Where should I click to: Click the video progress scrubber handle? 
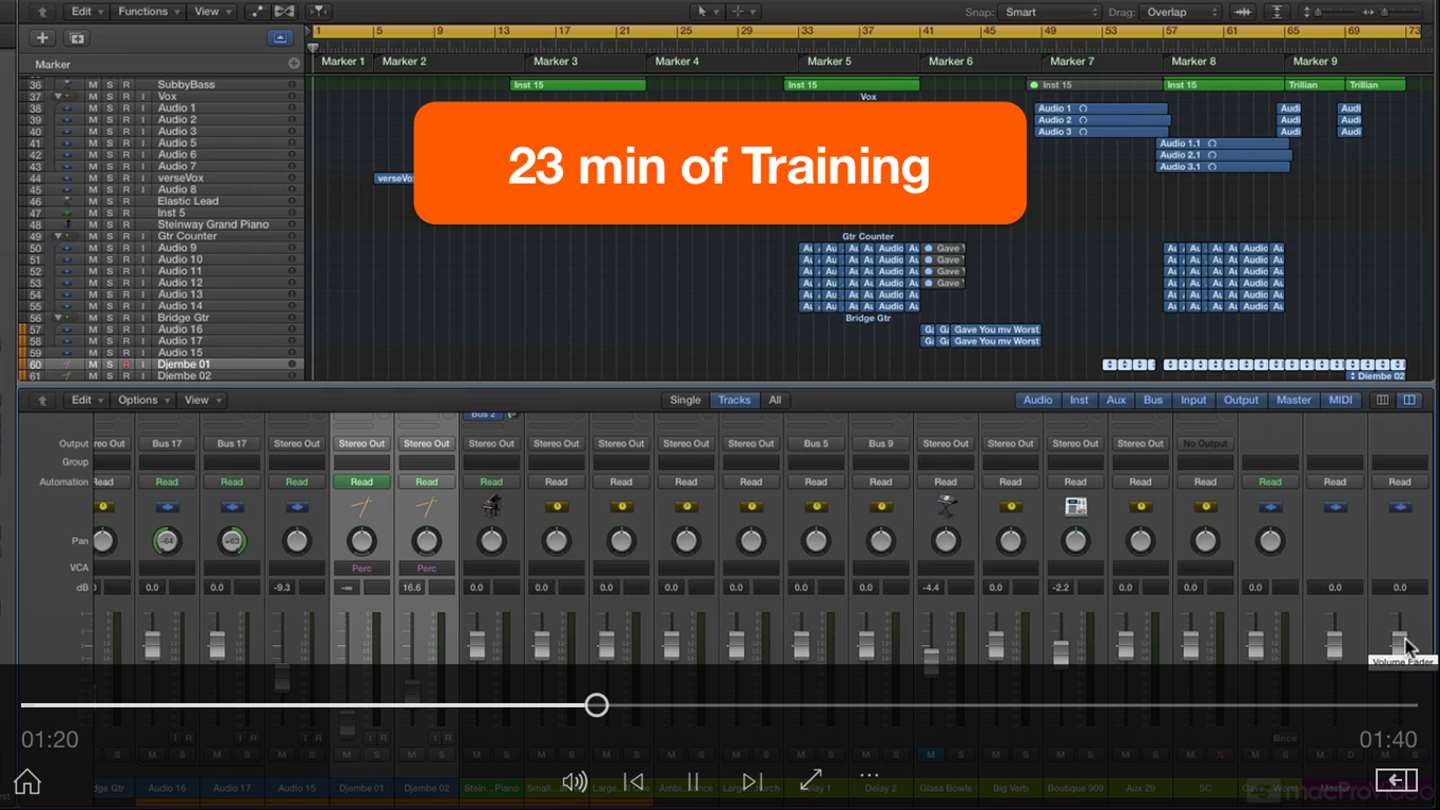coord(597,705)
